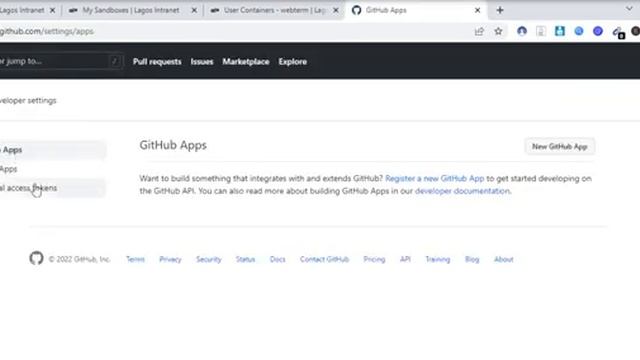Select the GitHub Apps browser tab
This screenshot has height=360, width=640.
pyautogui.click(x=416, y=10)
